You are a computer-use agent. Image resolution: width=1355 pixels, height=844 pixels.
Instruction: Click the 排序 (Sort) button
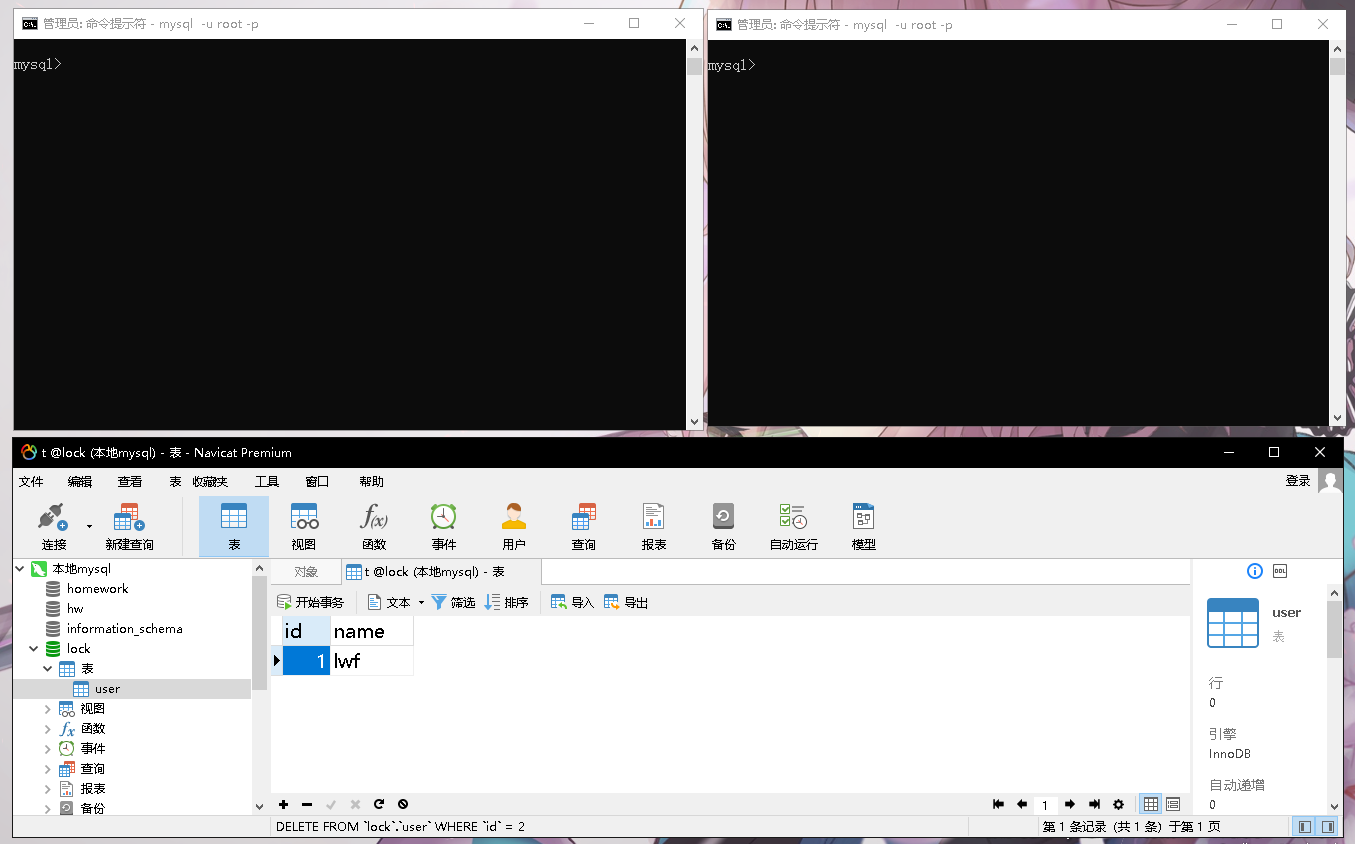tap(506, 602)
